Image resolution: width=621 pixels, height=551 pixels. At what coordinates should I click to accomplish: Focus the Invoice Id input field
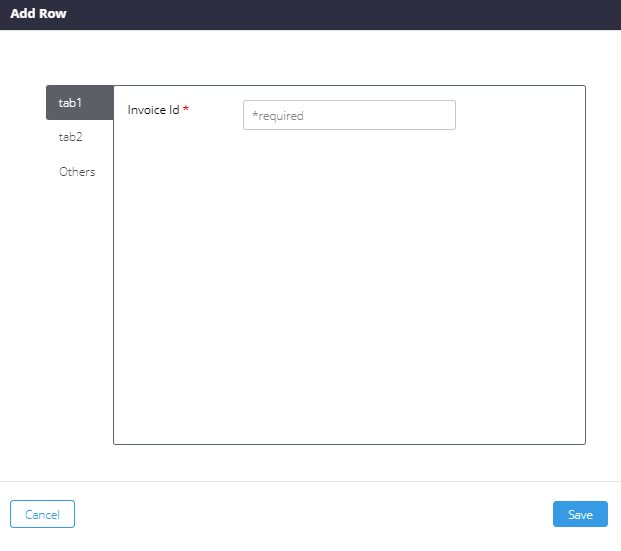[349, 115]
